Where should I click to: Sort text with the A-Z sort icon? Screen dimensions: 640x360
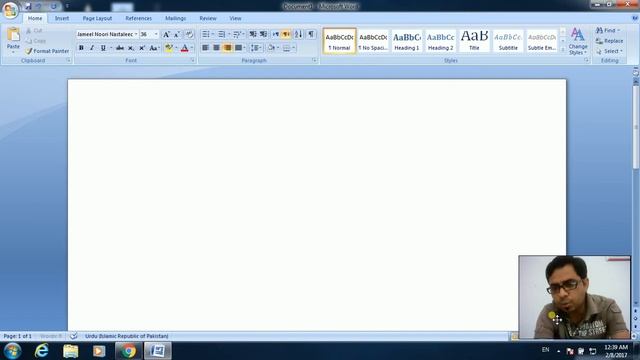[298, 34]
